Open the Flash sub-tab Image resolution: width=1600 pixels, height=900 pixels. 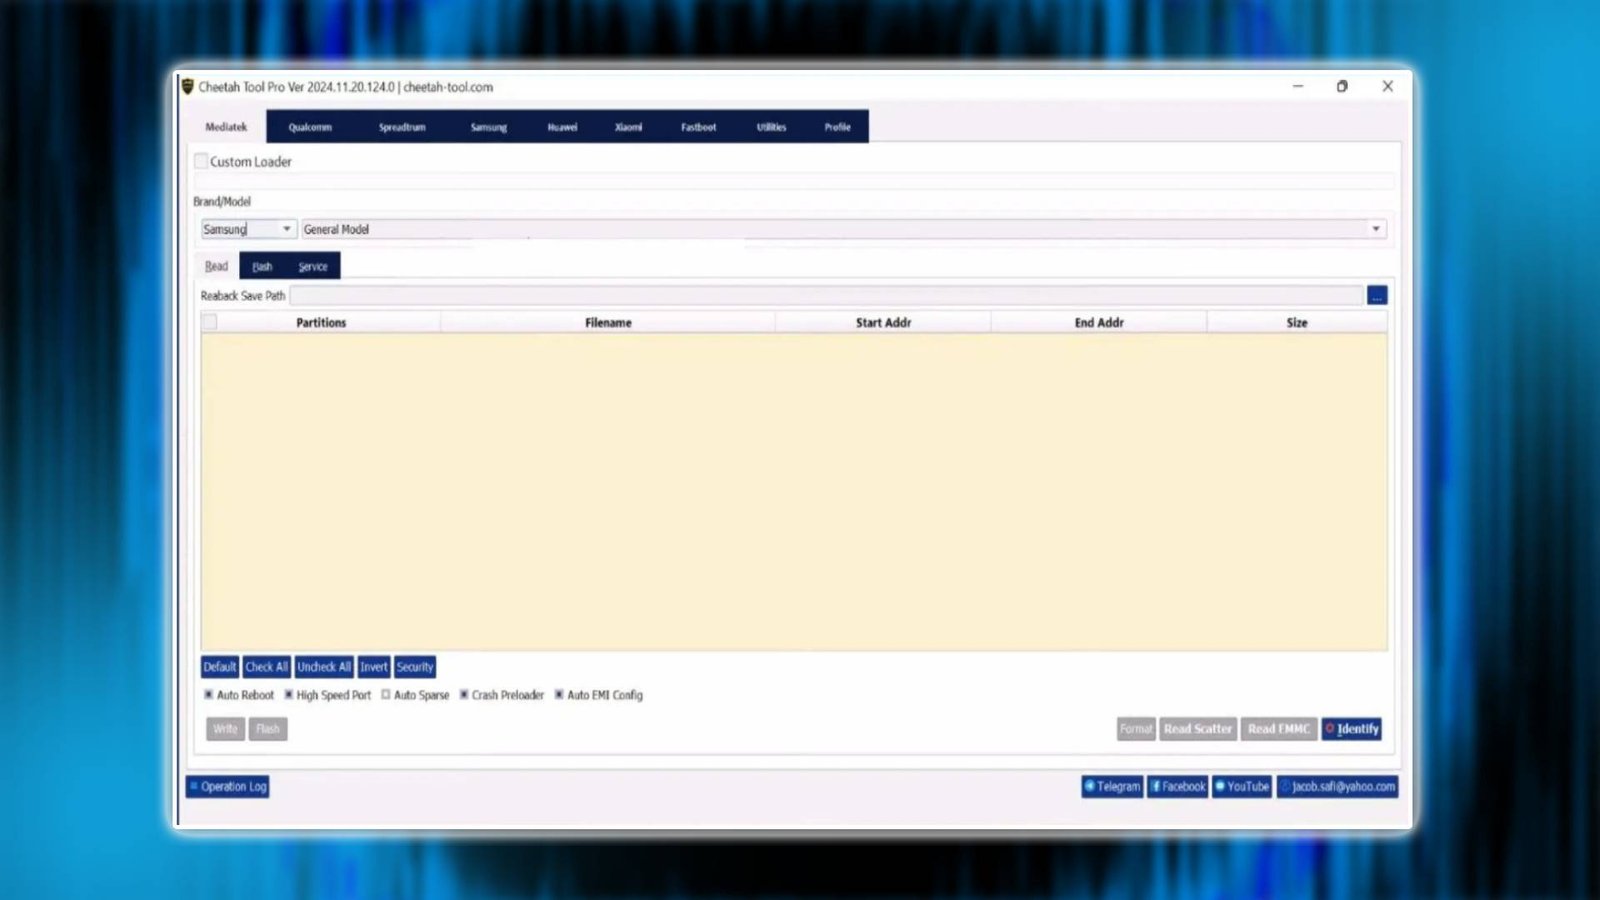262,266
